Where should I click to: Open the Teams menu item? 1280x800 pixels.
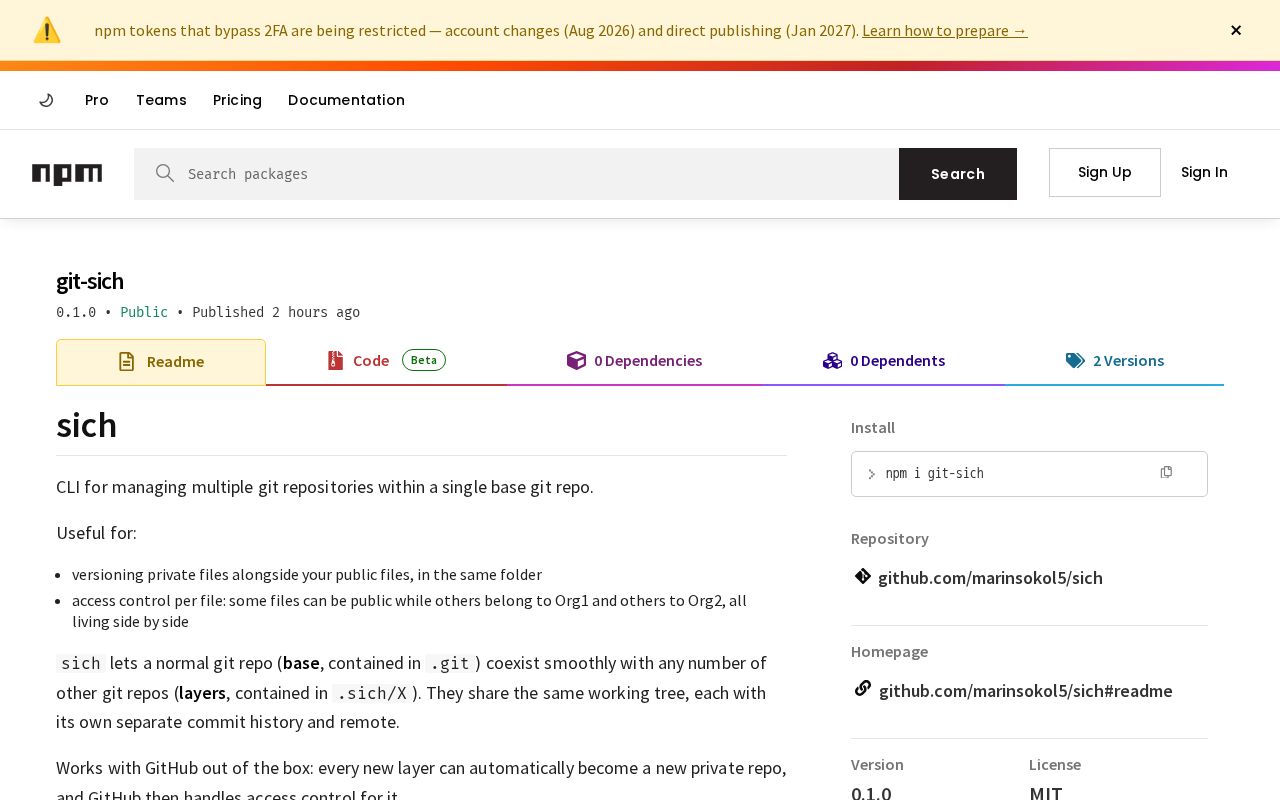pyautogui.click(x=161, y=100)
